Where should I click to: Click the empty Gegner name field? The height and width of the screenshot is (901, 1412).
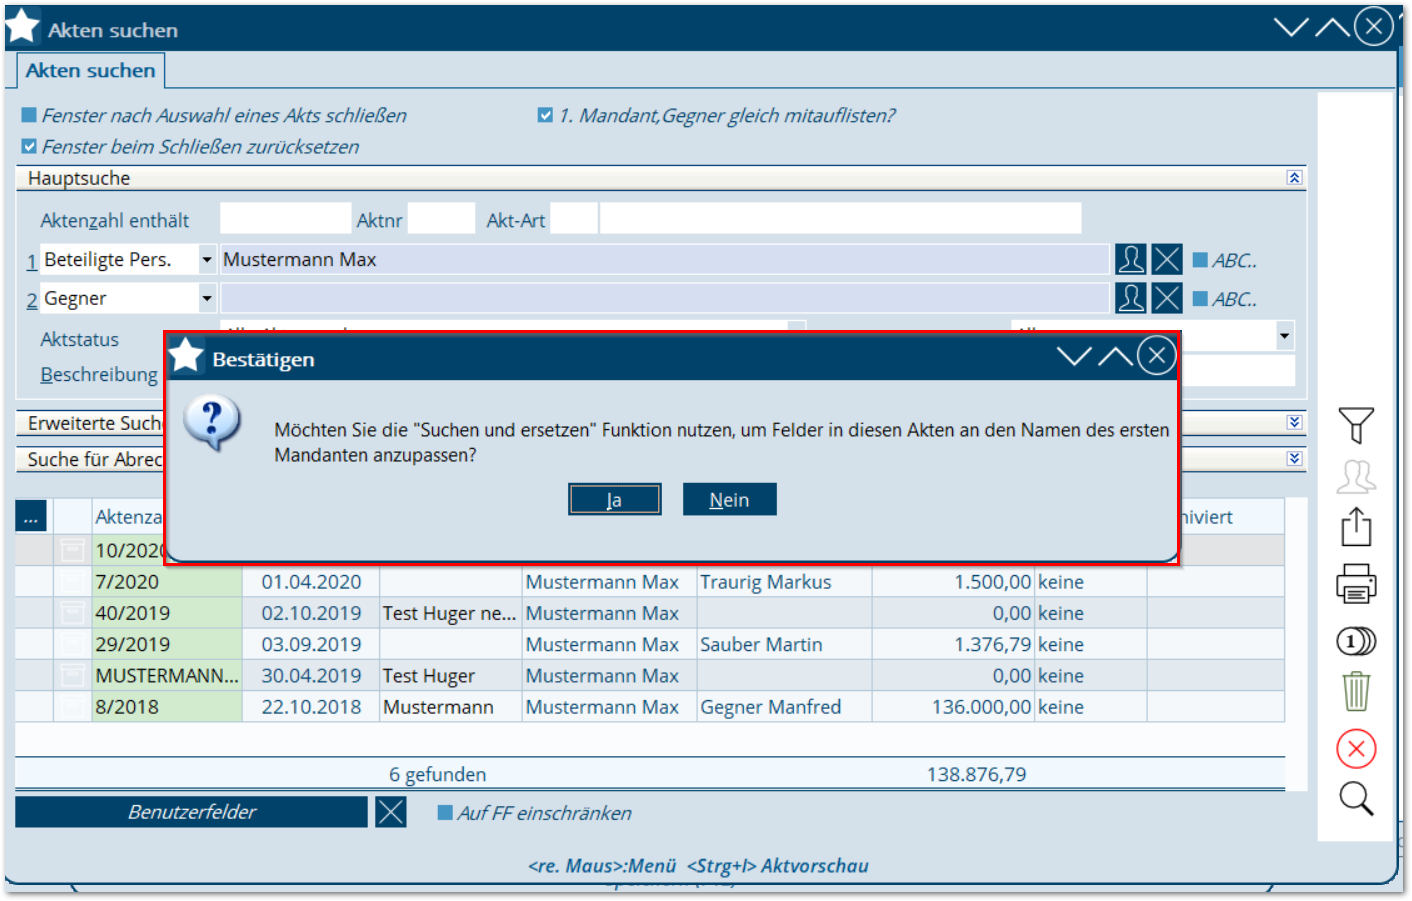[665, 298]
